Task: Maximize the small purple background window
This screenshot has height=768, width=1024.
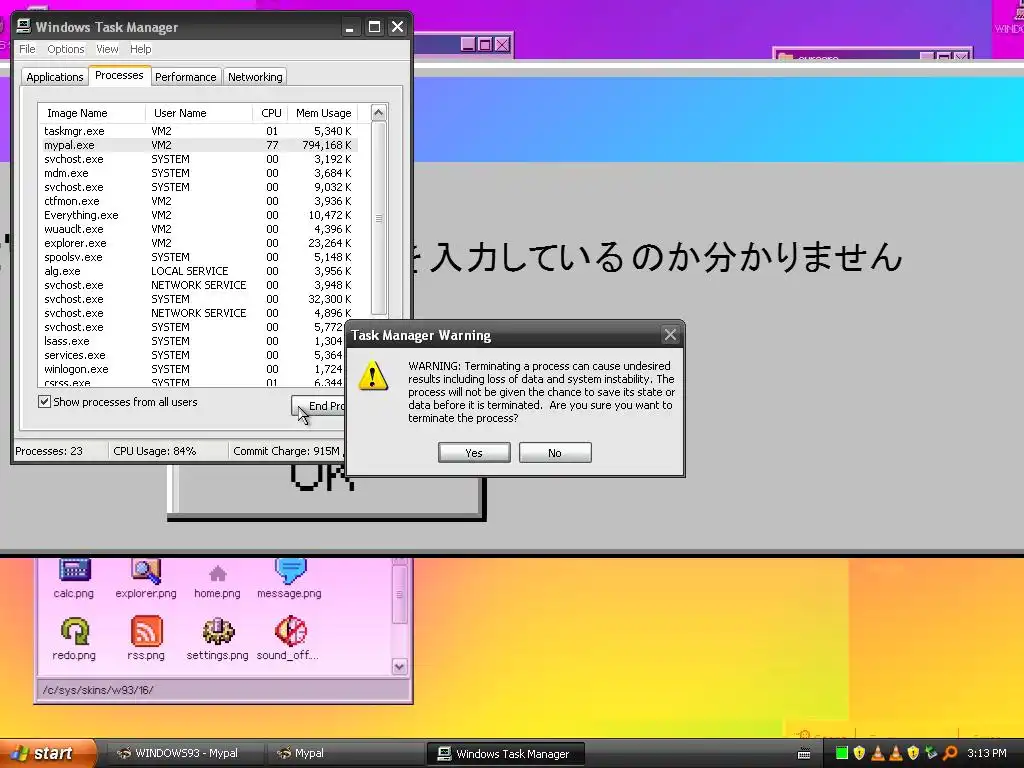Action: [485, 44]
